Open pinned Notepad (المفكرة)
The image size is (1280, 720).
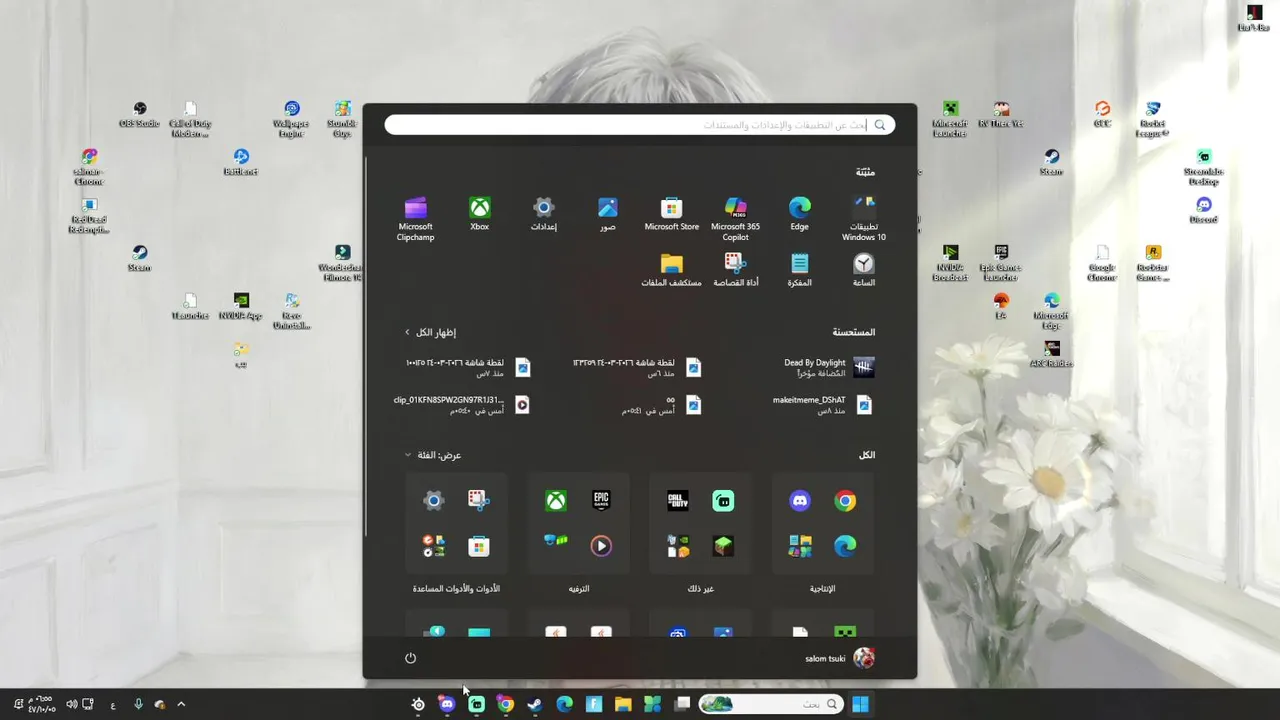click(x=799, y=270)
